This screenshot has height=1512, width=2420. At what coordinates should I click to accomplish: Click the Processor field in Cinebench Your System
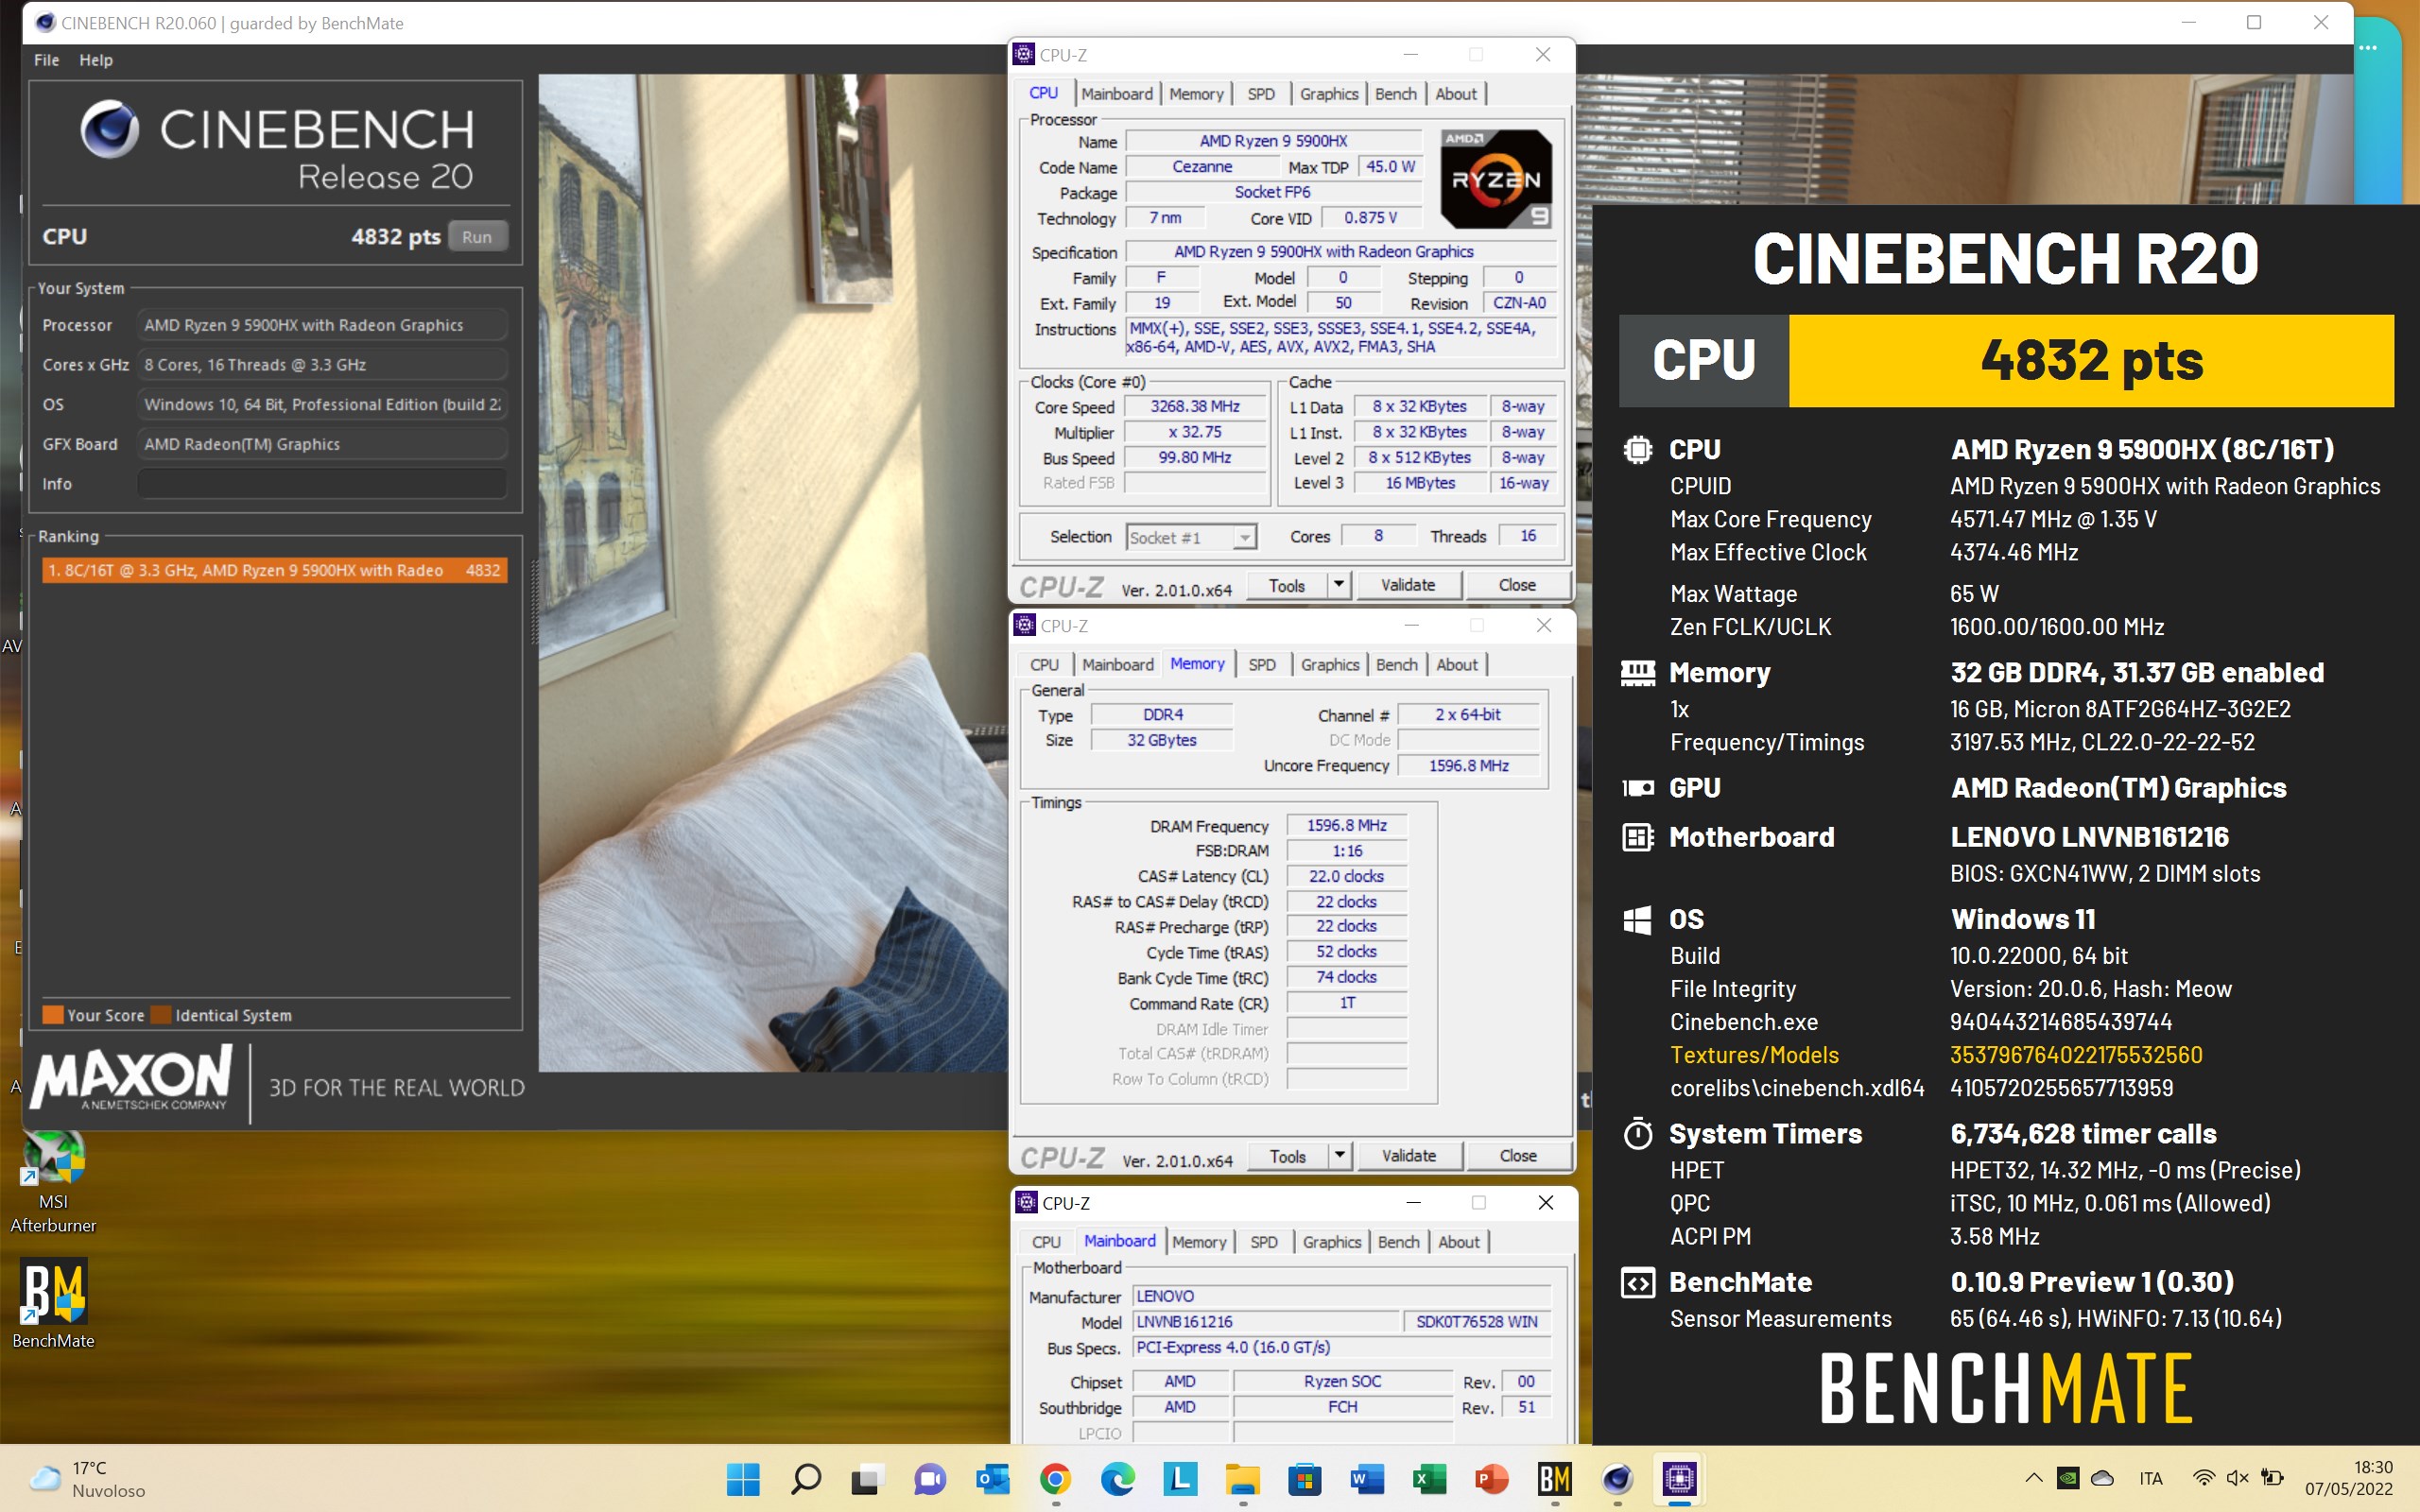pyautogui.click(x=321, y=325)
